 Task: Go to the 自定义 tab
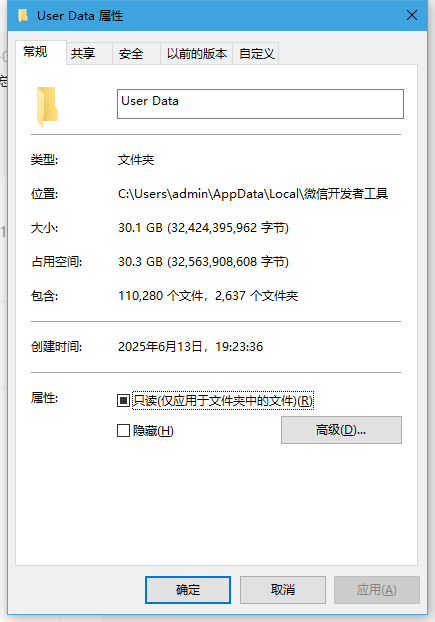pos(256,53)
